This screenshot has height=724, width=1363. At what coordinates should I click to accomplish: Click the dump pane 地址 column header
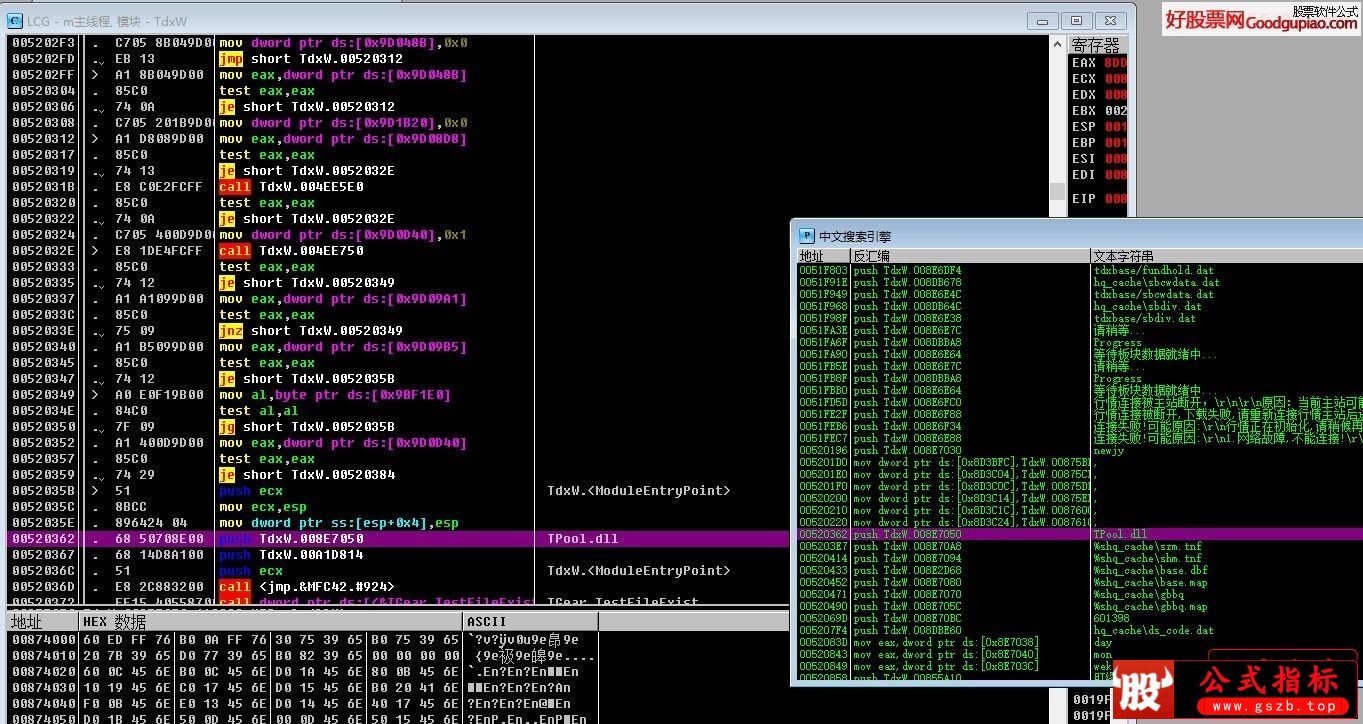tap(43, 622)
